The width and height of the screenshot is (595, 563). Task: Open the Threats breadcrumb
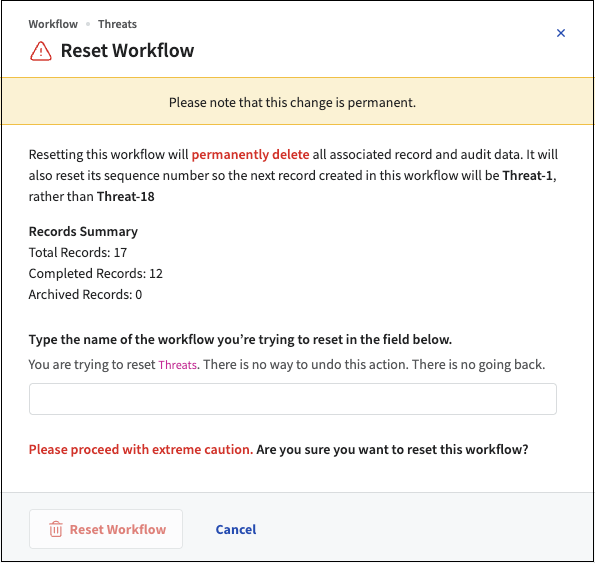117,24
